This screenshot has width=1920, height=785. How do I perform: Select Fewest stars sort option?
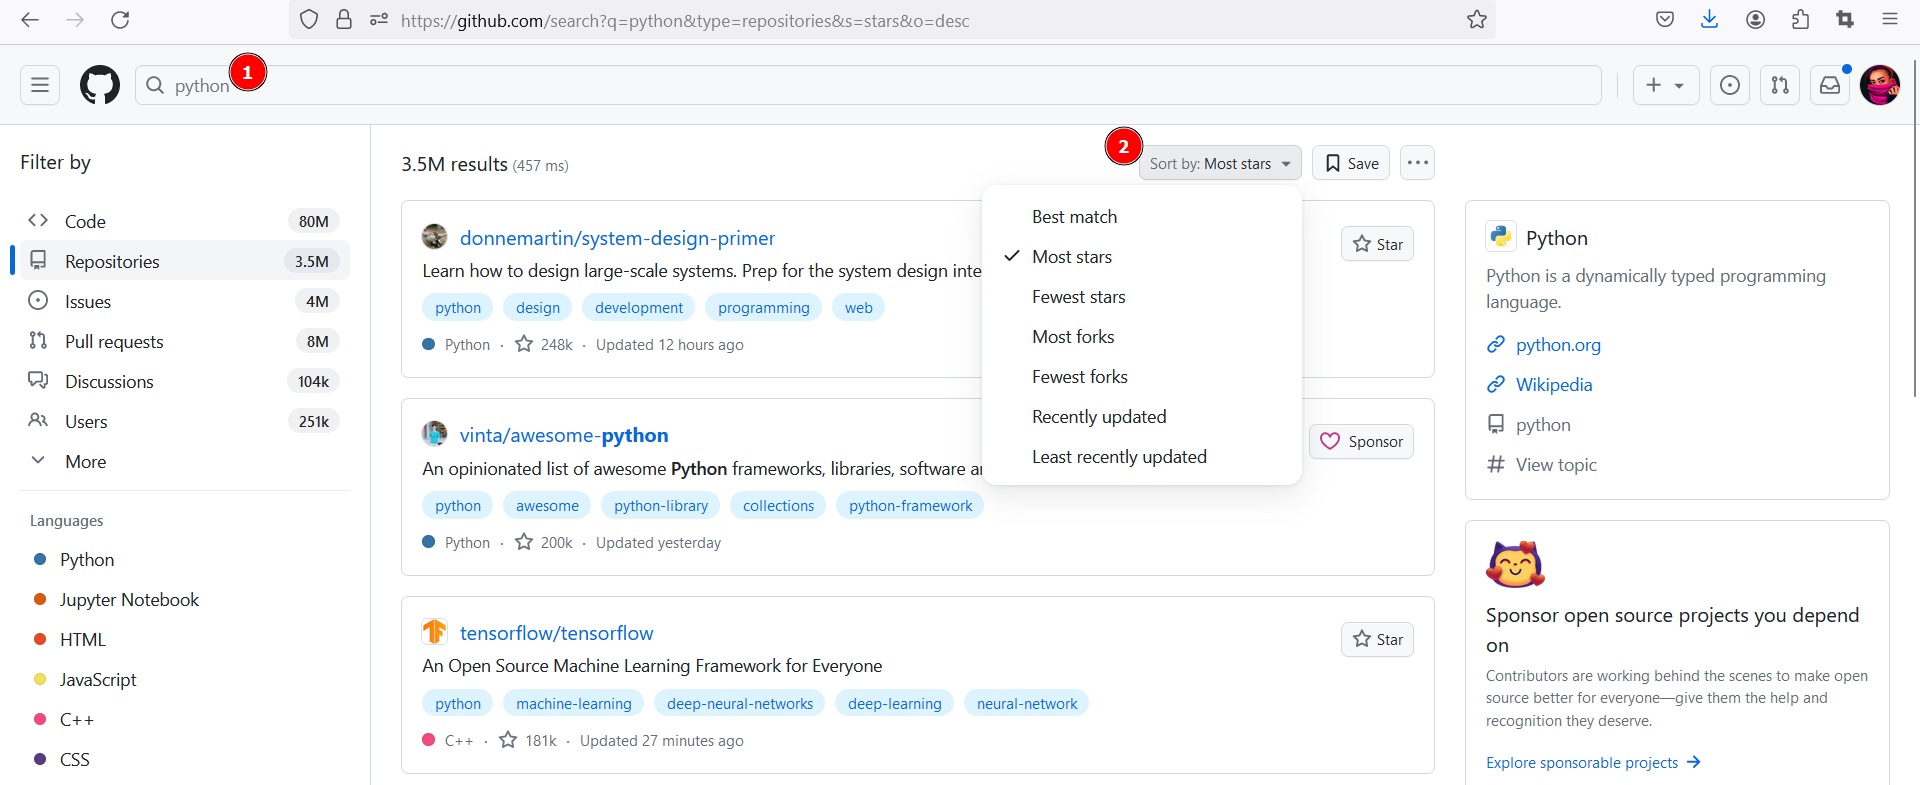coord(1142,297)
